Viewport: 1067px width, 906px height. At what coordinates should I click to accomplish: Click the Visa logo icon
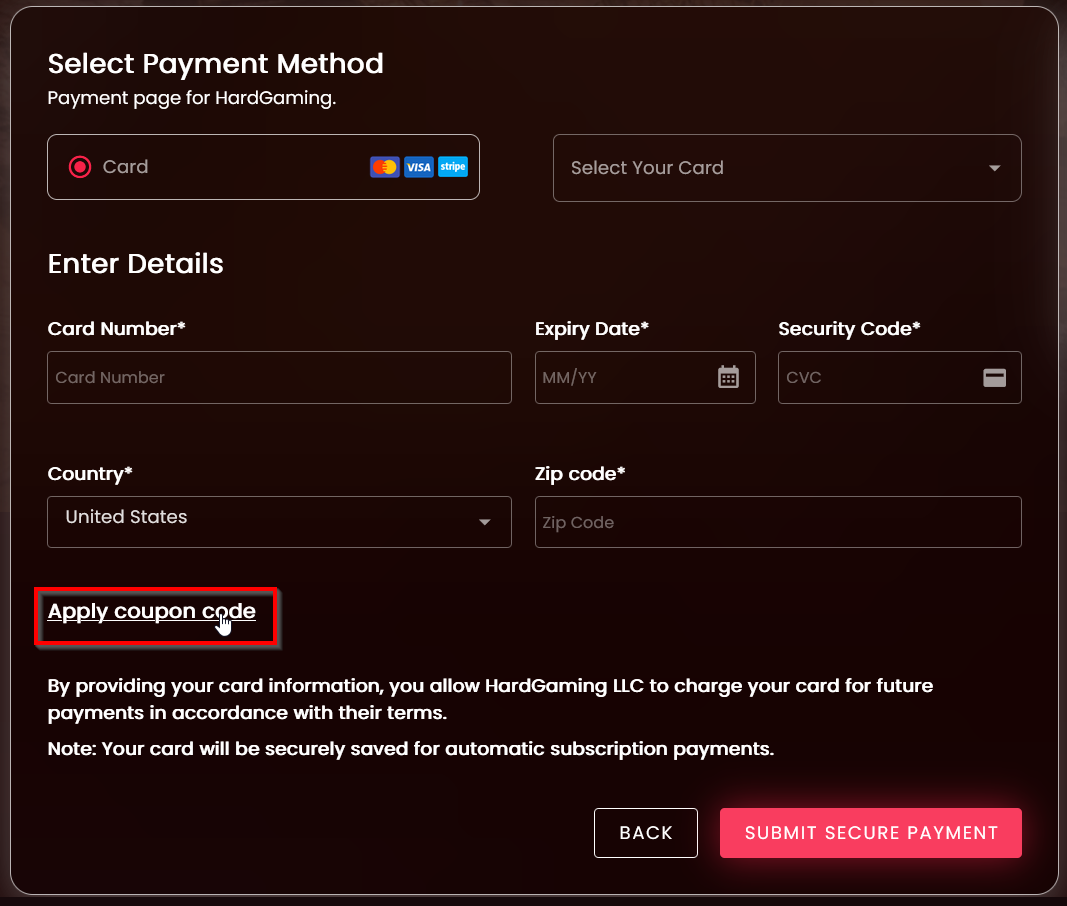tap(419, 167)
